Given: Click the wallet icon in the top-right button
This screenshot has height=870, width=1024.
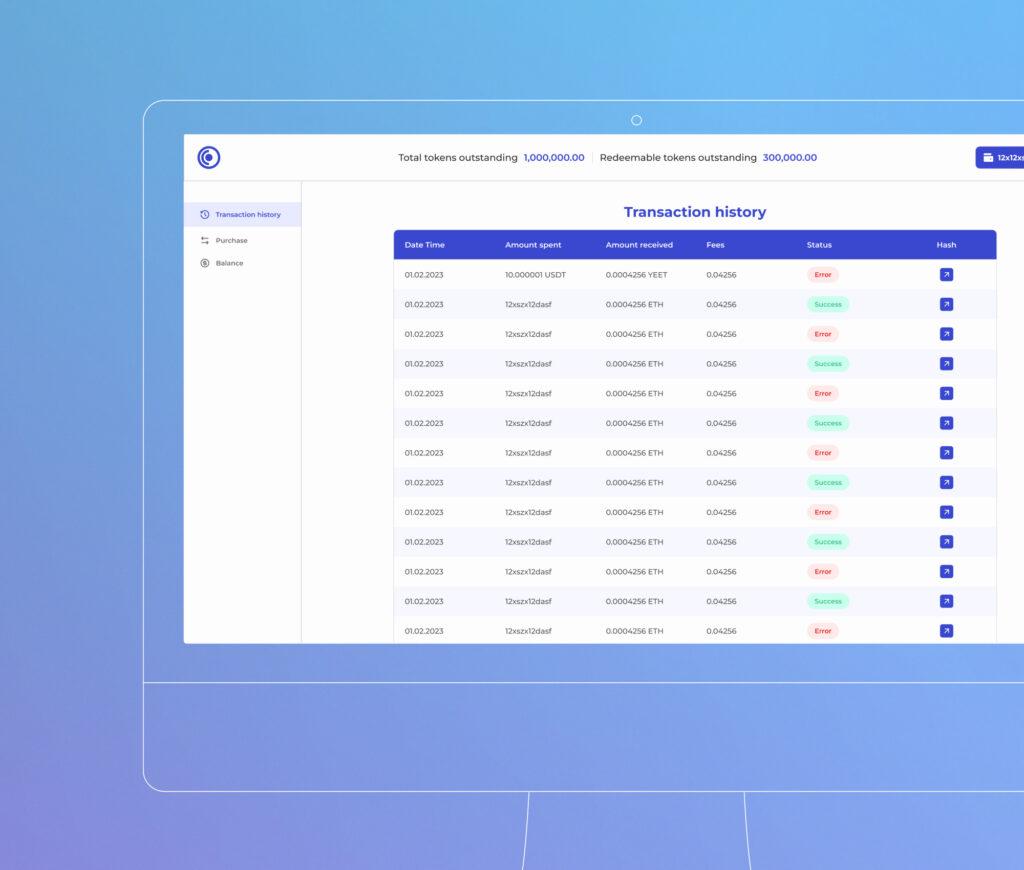Looking at the screenshot, I should click(987, 157).
